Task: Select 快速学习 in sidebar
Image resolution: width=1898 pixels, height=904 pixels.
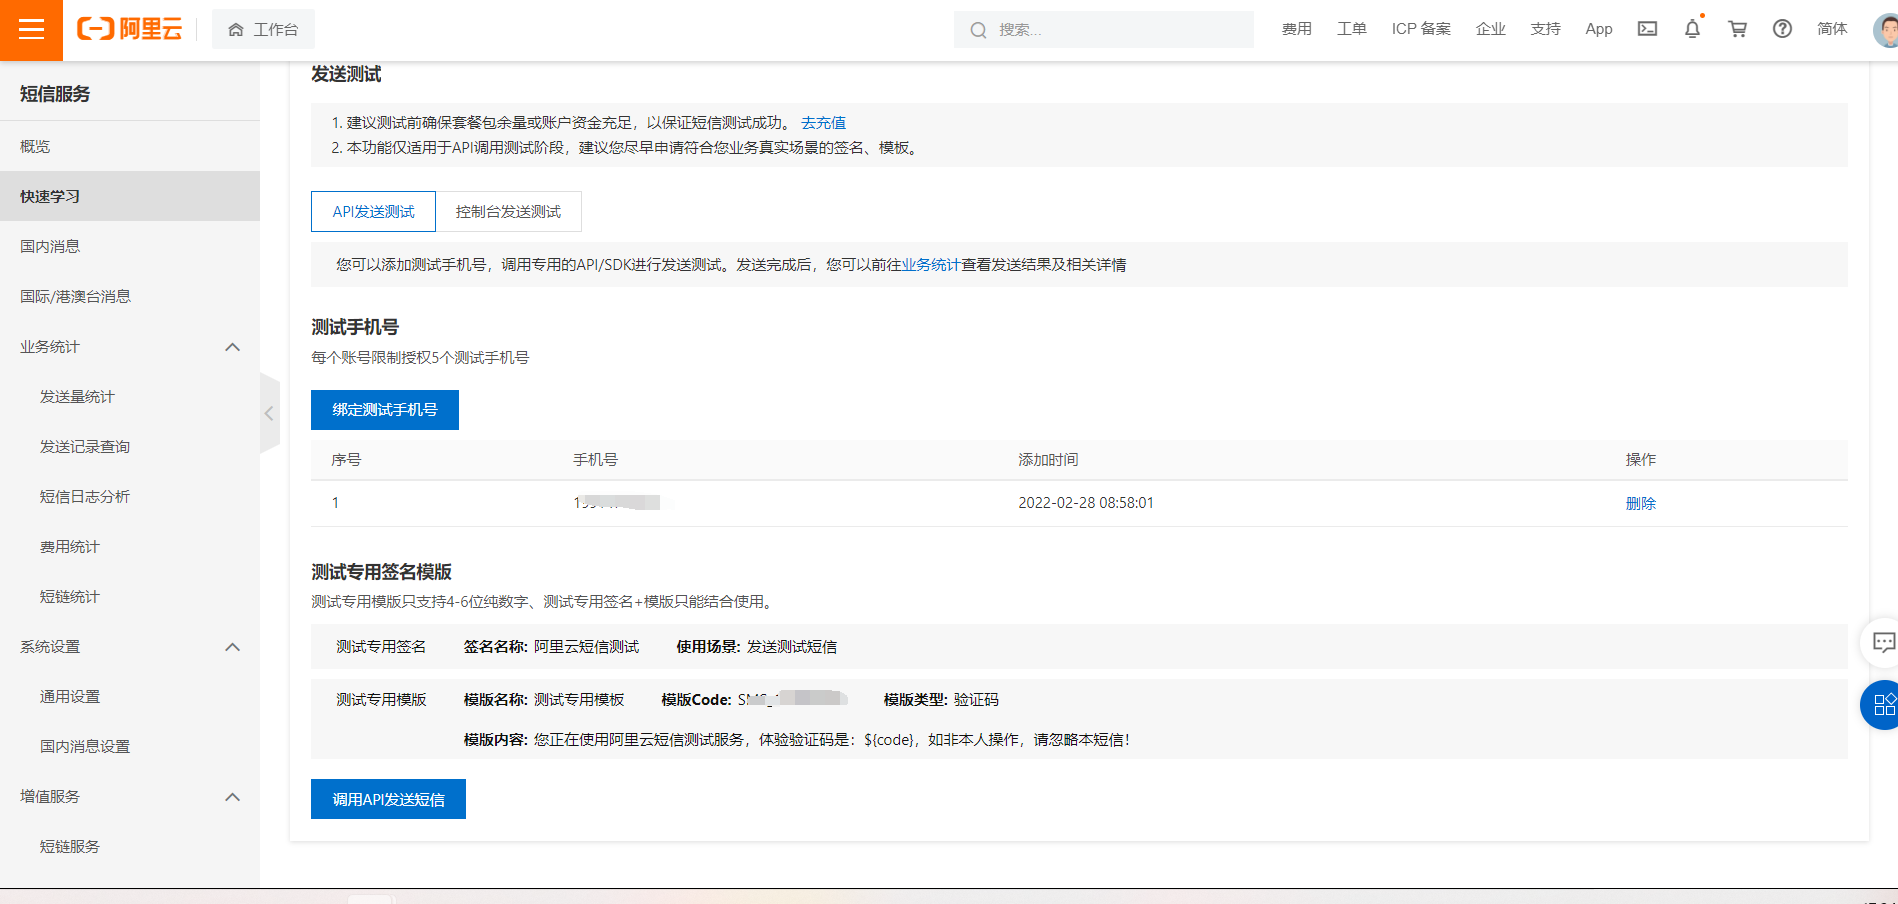Action: [x=130, y=196]
